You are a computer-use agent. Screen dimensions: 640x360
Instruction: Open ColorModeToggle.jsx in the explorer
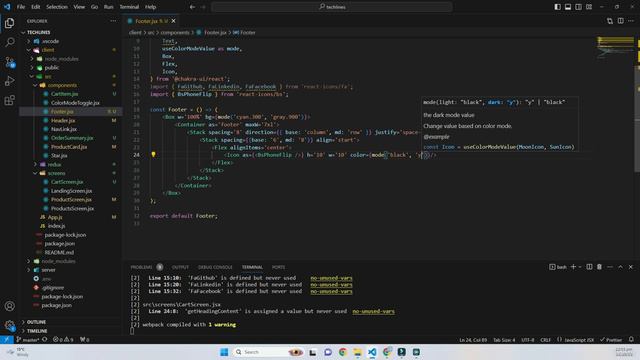tap(75, 103)
